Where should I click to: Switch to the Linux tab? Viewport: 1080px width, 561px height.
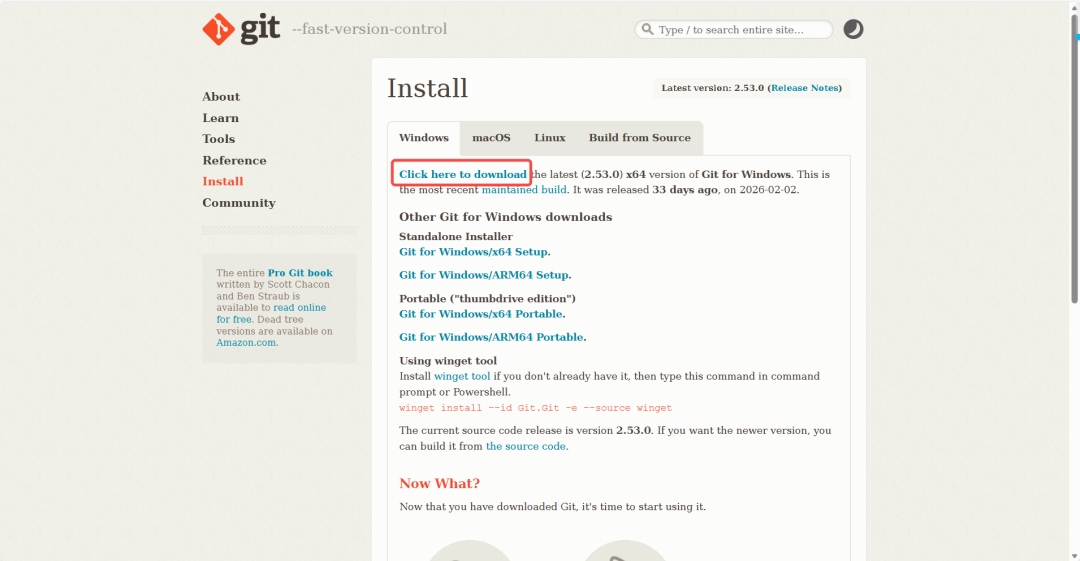[x=550, y=138]
